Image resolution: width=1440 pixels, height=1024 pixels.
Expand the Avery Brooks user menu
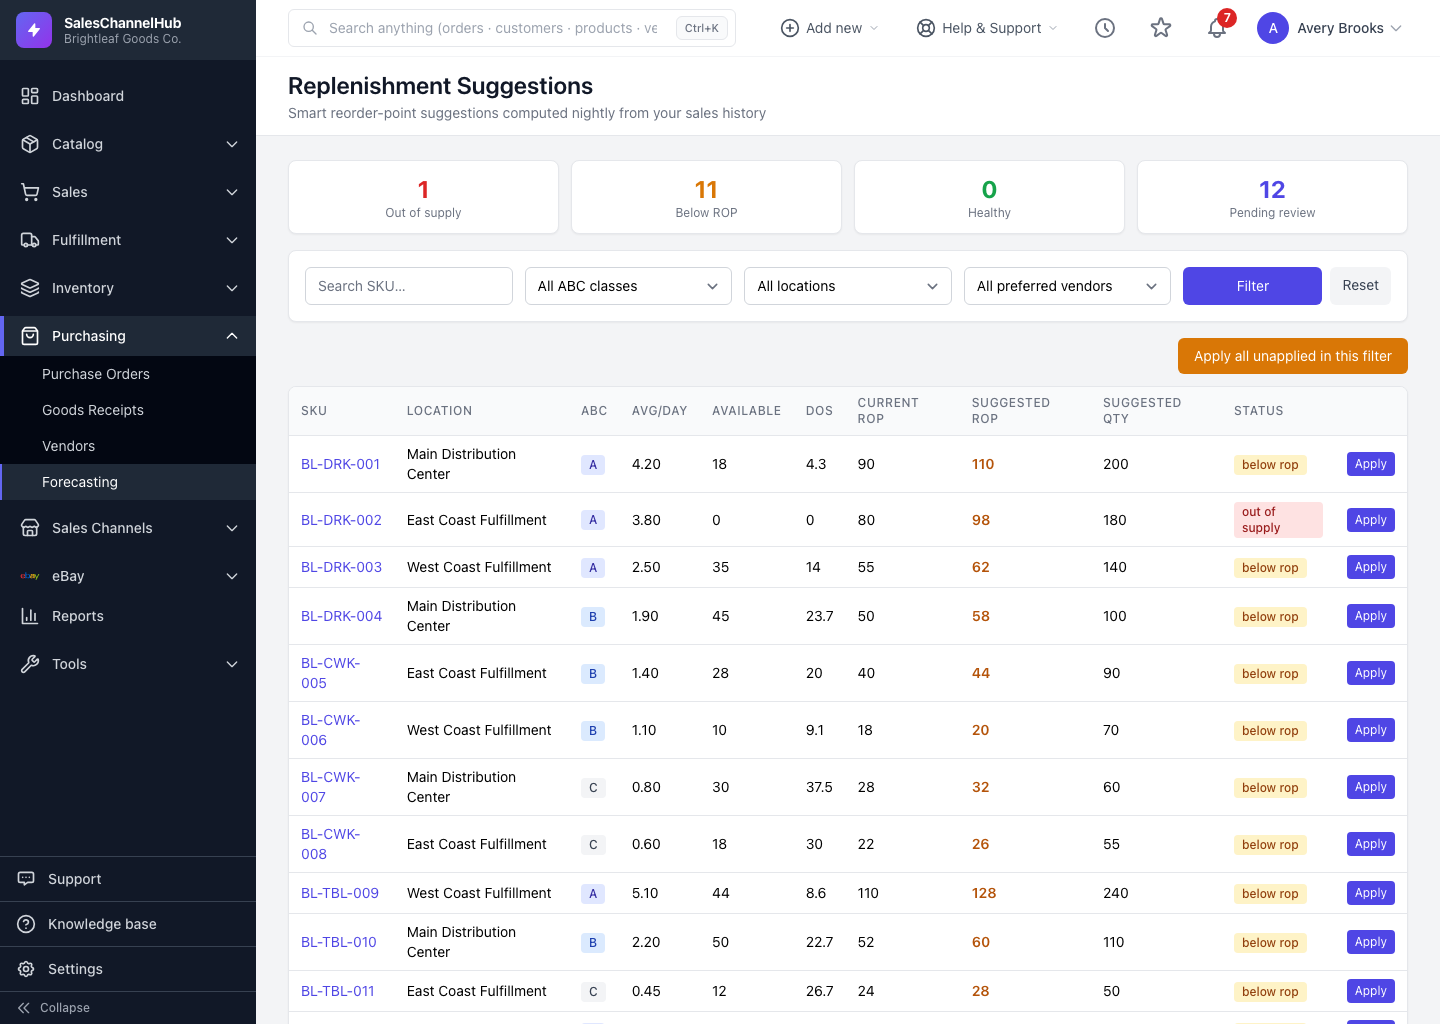(1330, 28)
